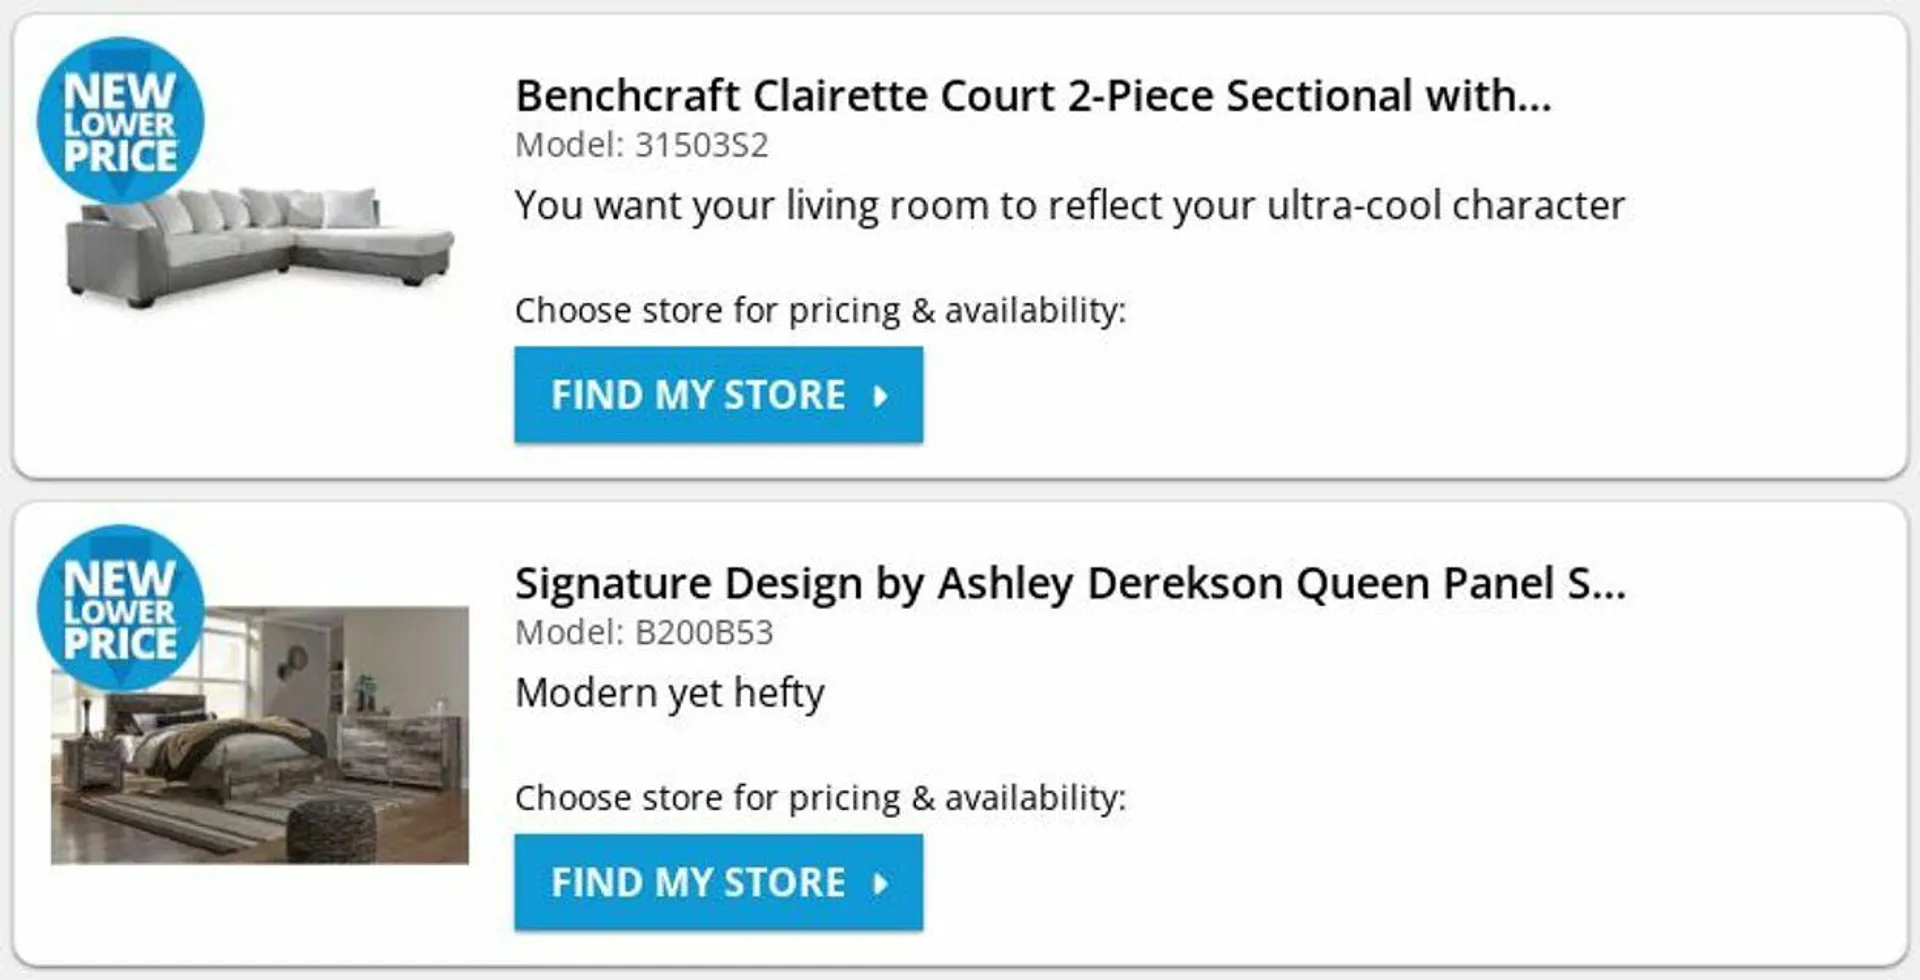Open the Signature Design by Ashley Derekson title

point(1070,584)
